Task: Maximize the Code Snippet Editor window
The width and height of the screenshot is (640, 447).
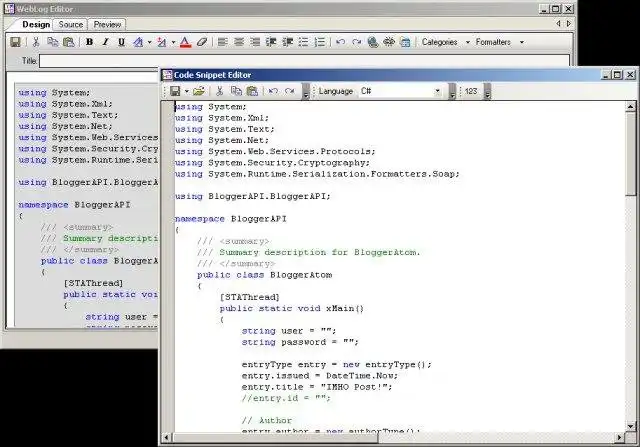Action: point(618,75)
